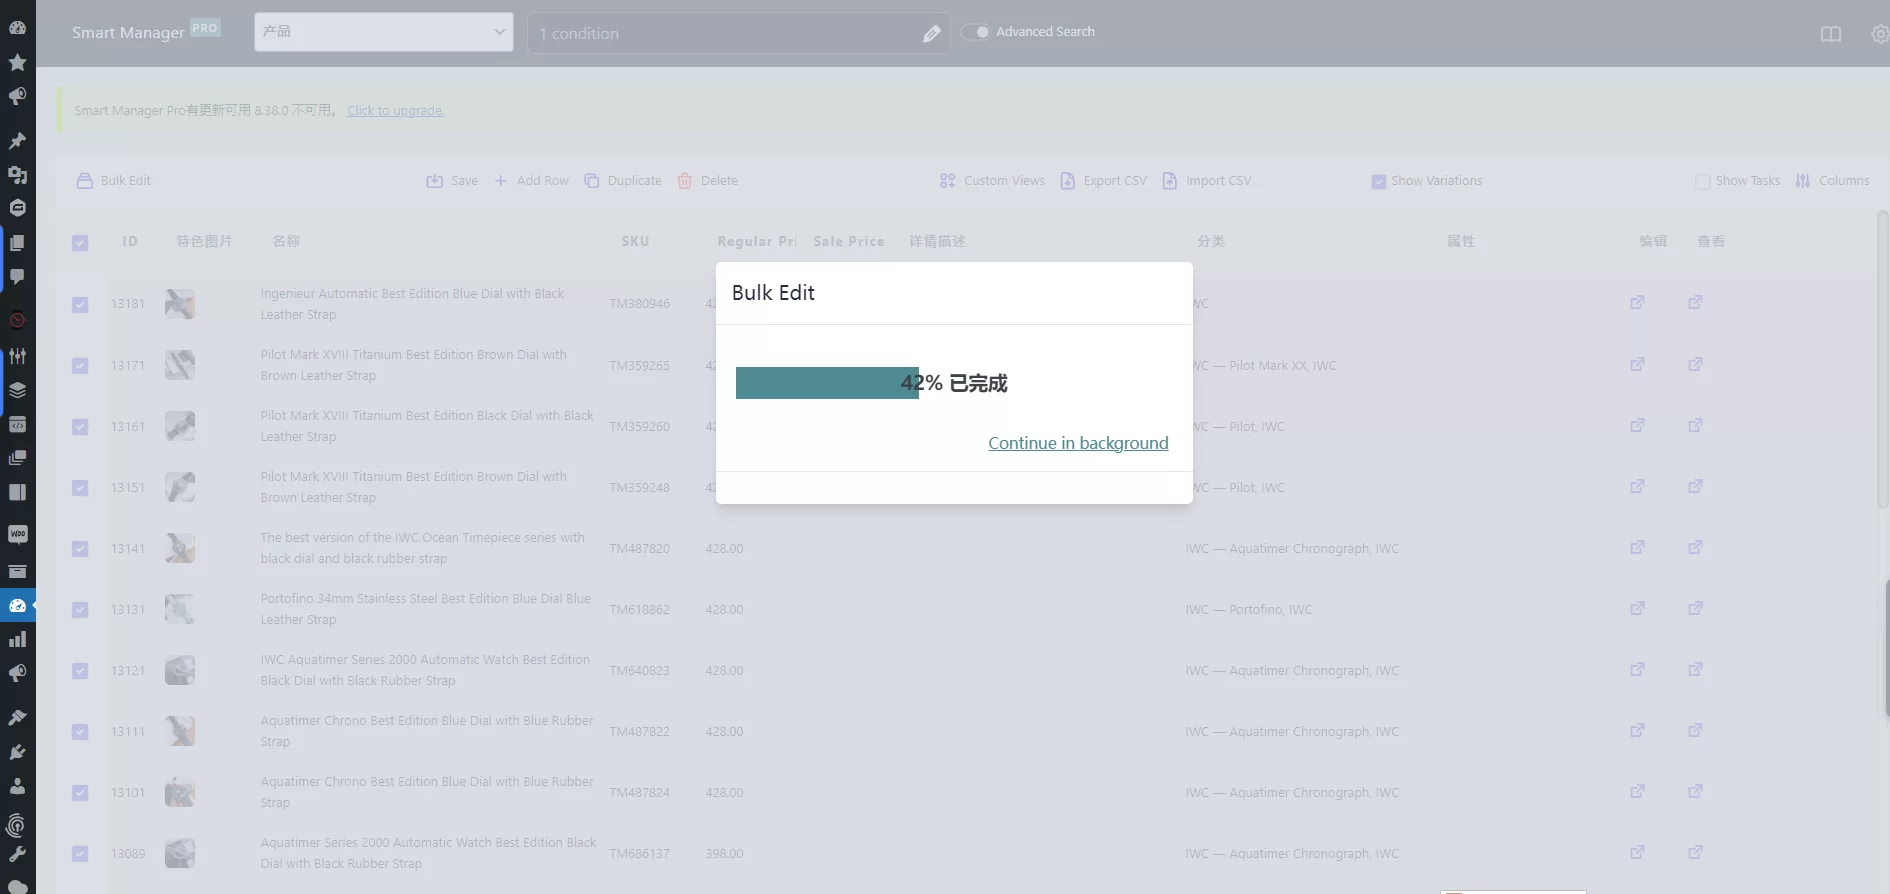Open the tools wrench icon in the admin sidebar
The width and height of the screenshot is (1890, 894).
coord(17,854)
